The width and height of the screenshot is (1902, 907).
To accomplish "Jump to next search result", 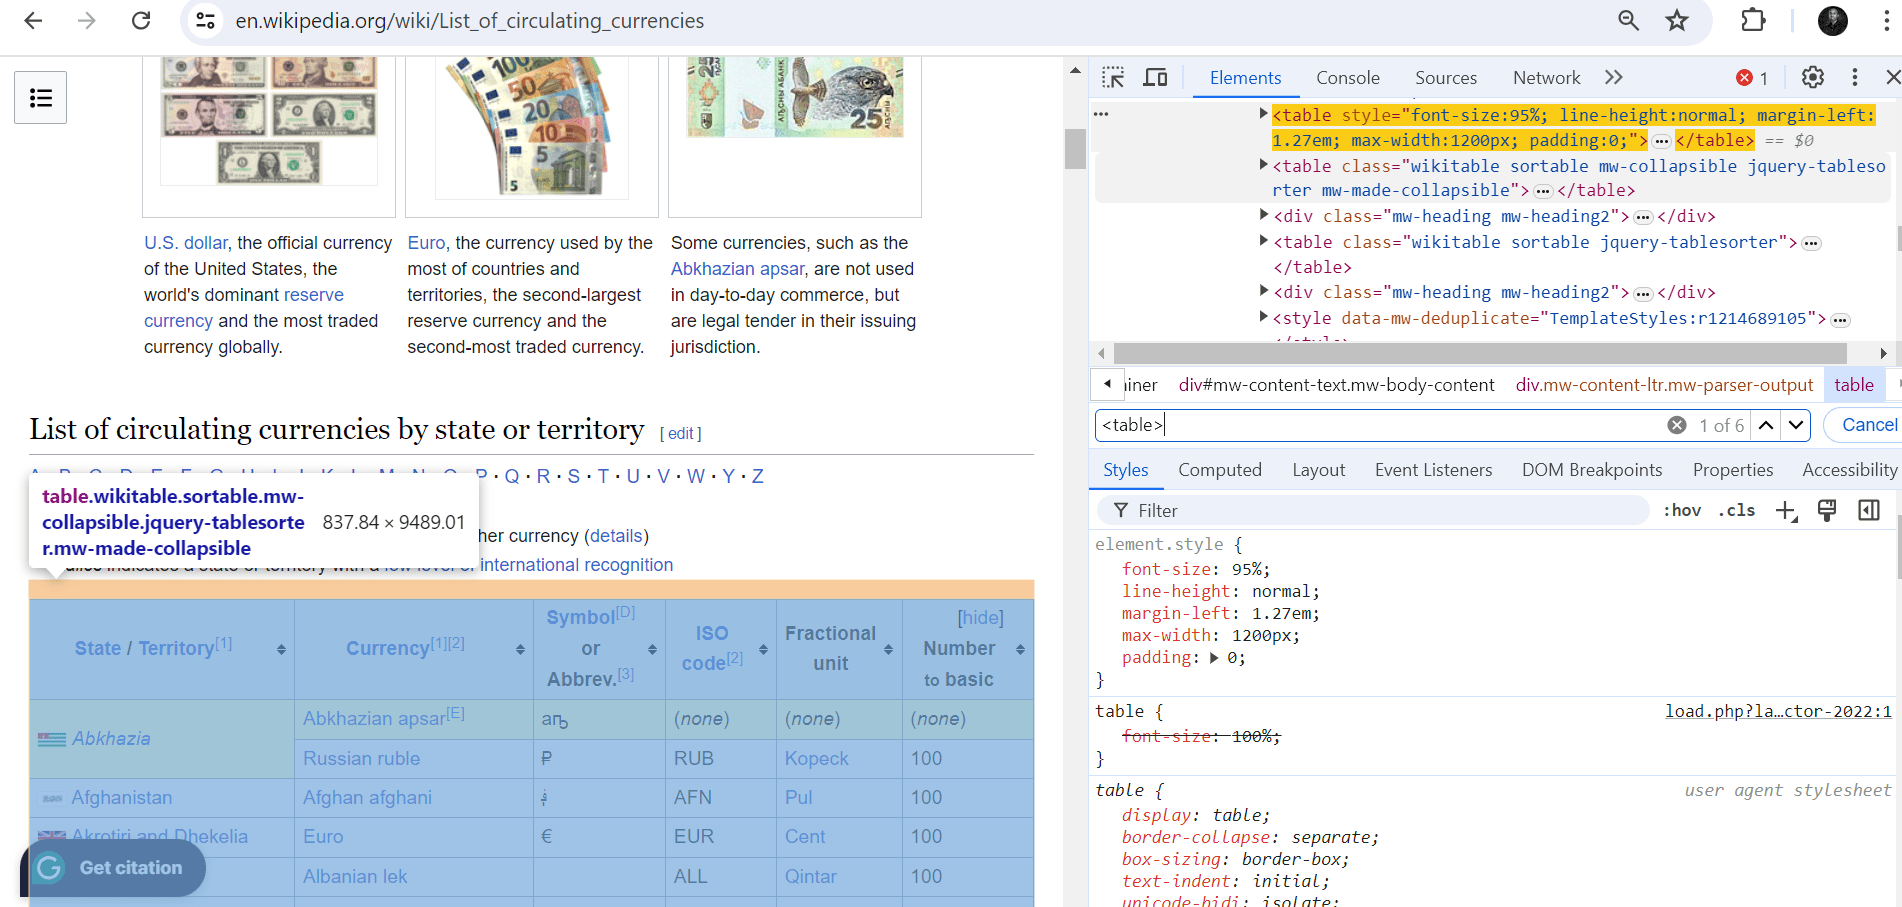I will tap(1796, 425).
